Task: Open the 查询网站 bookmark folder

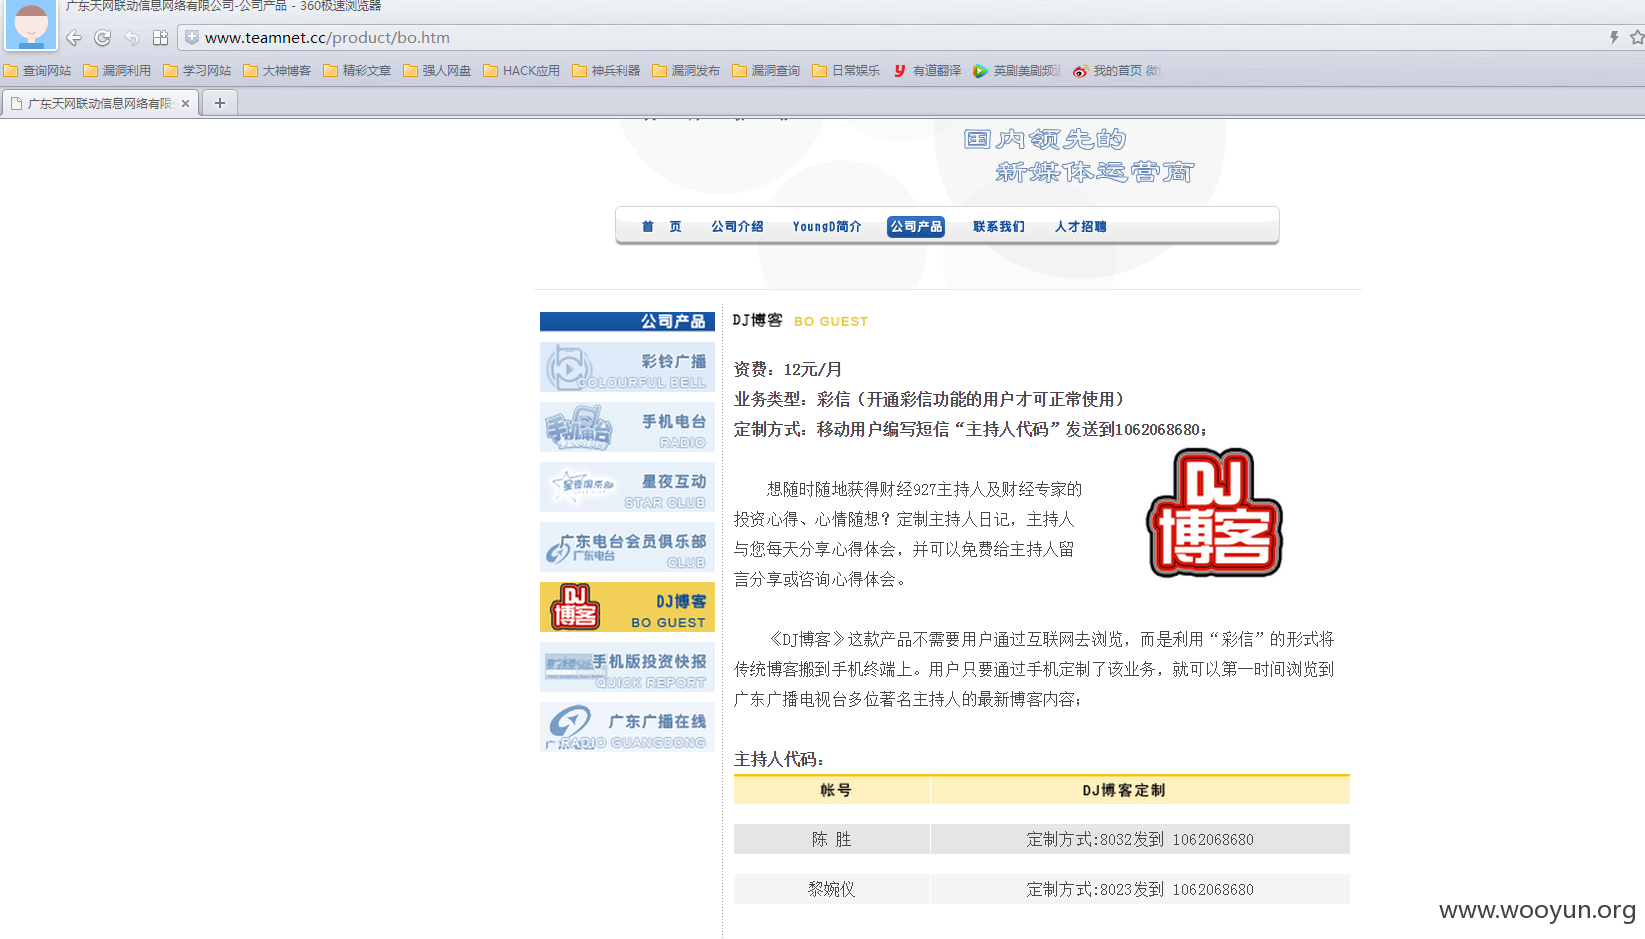Action: (38, 71)
